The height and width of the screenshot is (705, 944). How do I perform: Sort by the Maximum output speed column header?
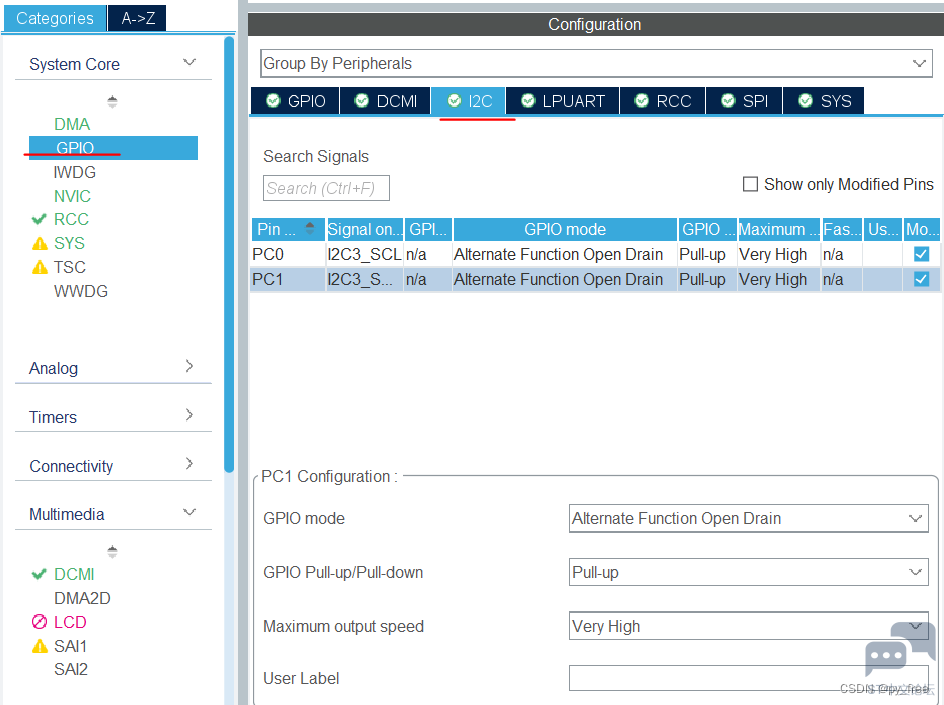pyautogui.click(x=779, y=229)
